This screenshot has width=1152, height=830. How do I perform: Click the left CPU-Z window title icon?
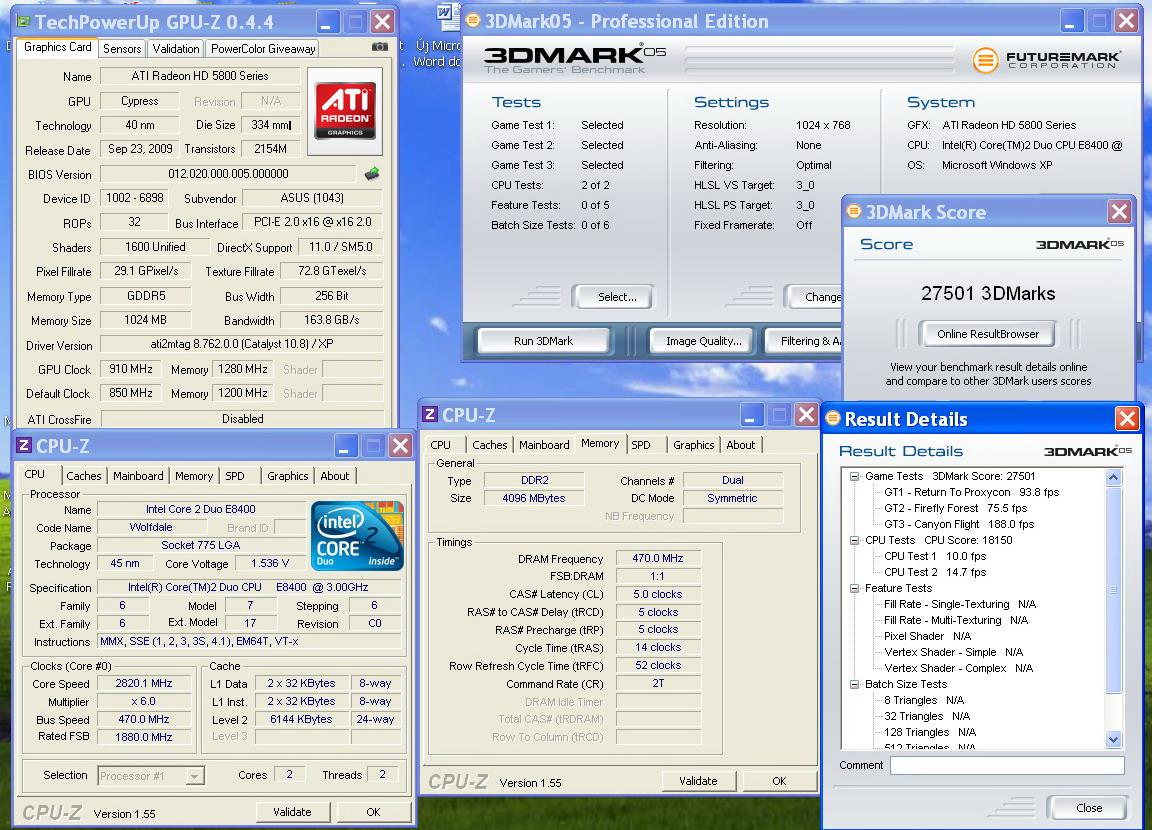[x=24, y=445]
